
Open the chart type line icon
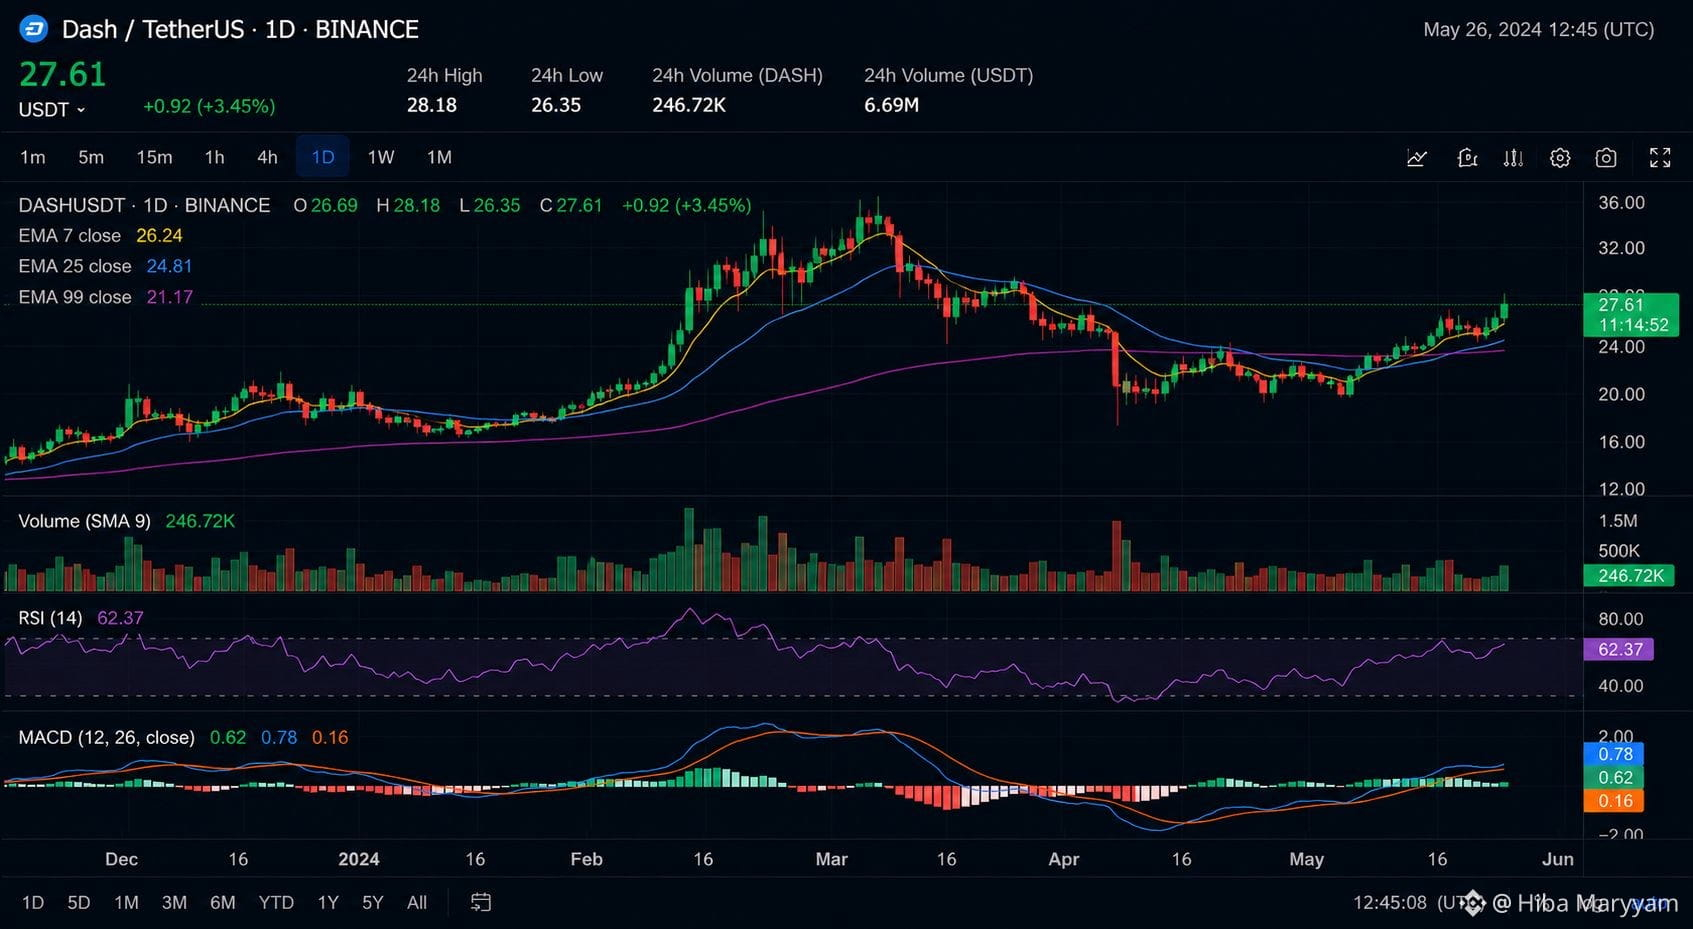[x=1417, y=158]
